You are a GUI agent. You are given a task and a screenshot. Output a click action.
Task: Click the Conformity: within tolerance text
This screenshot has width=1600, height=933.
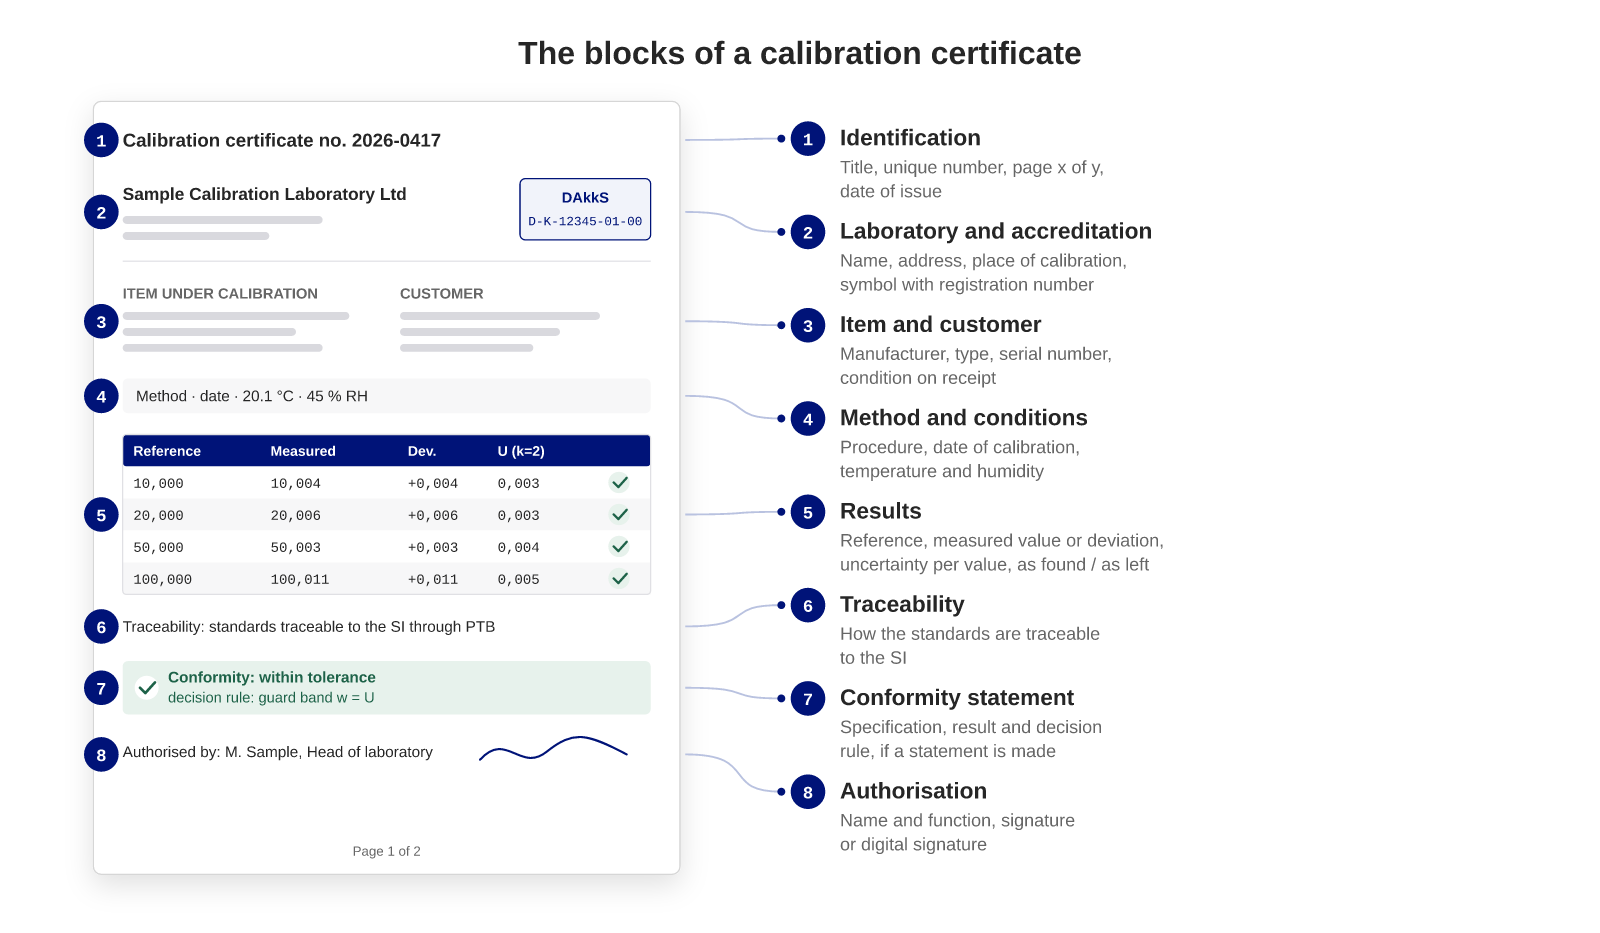point(272,677)
